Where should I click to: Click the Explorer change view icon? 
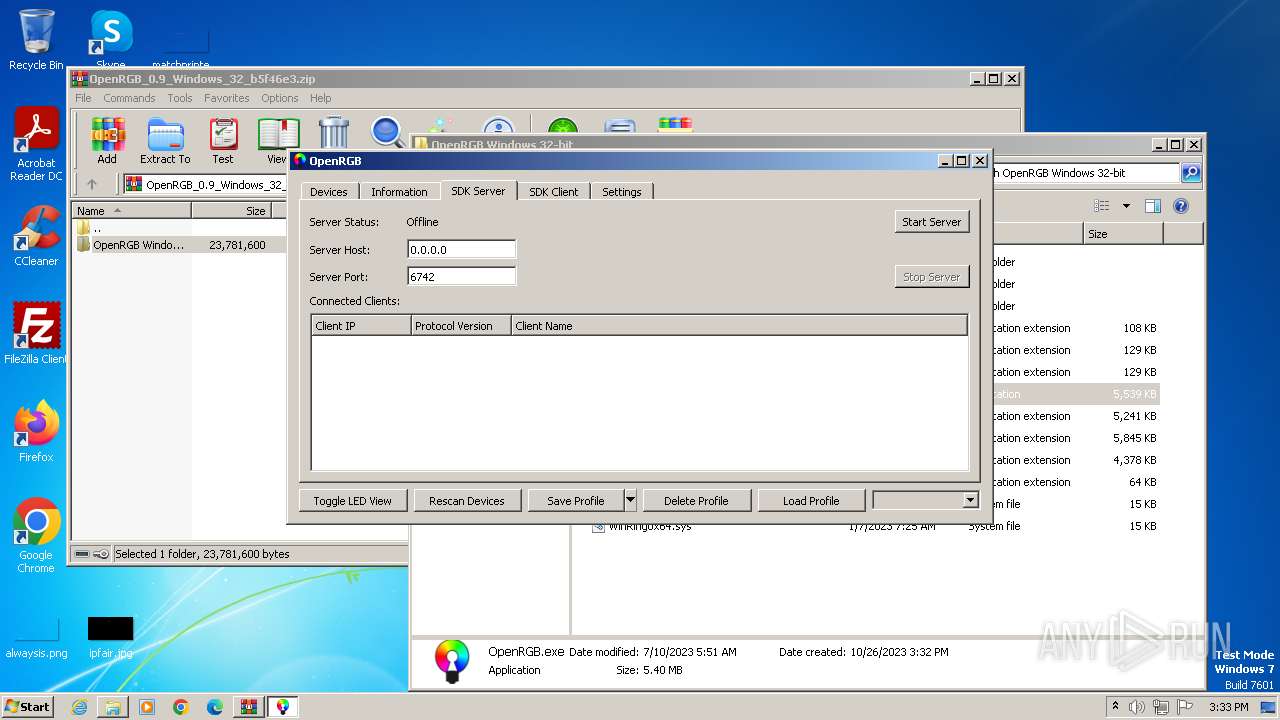1102,206
